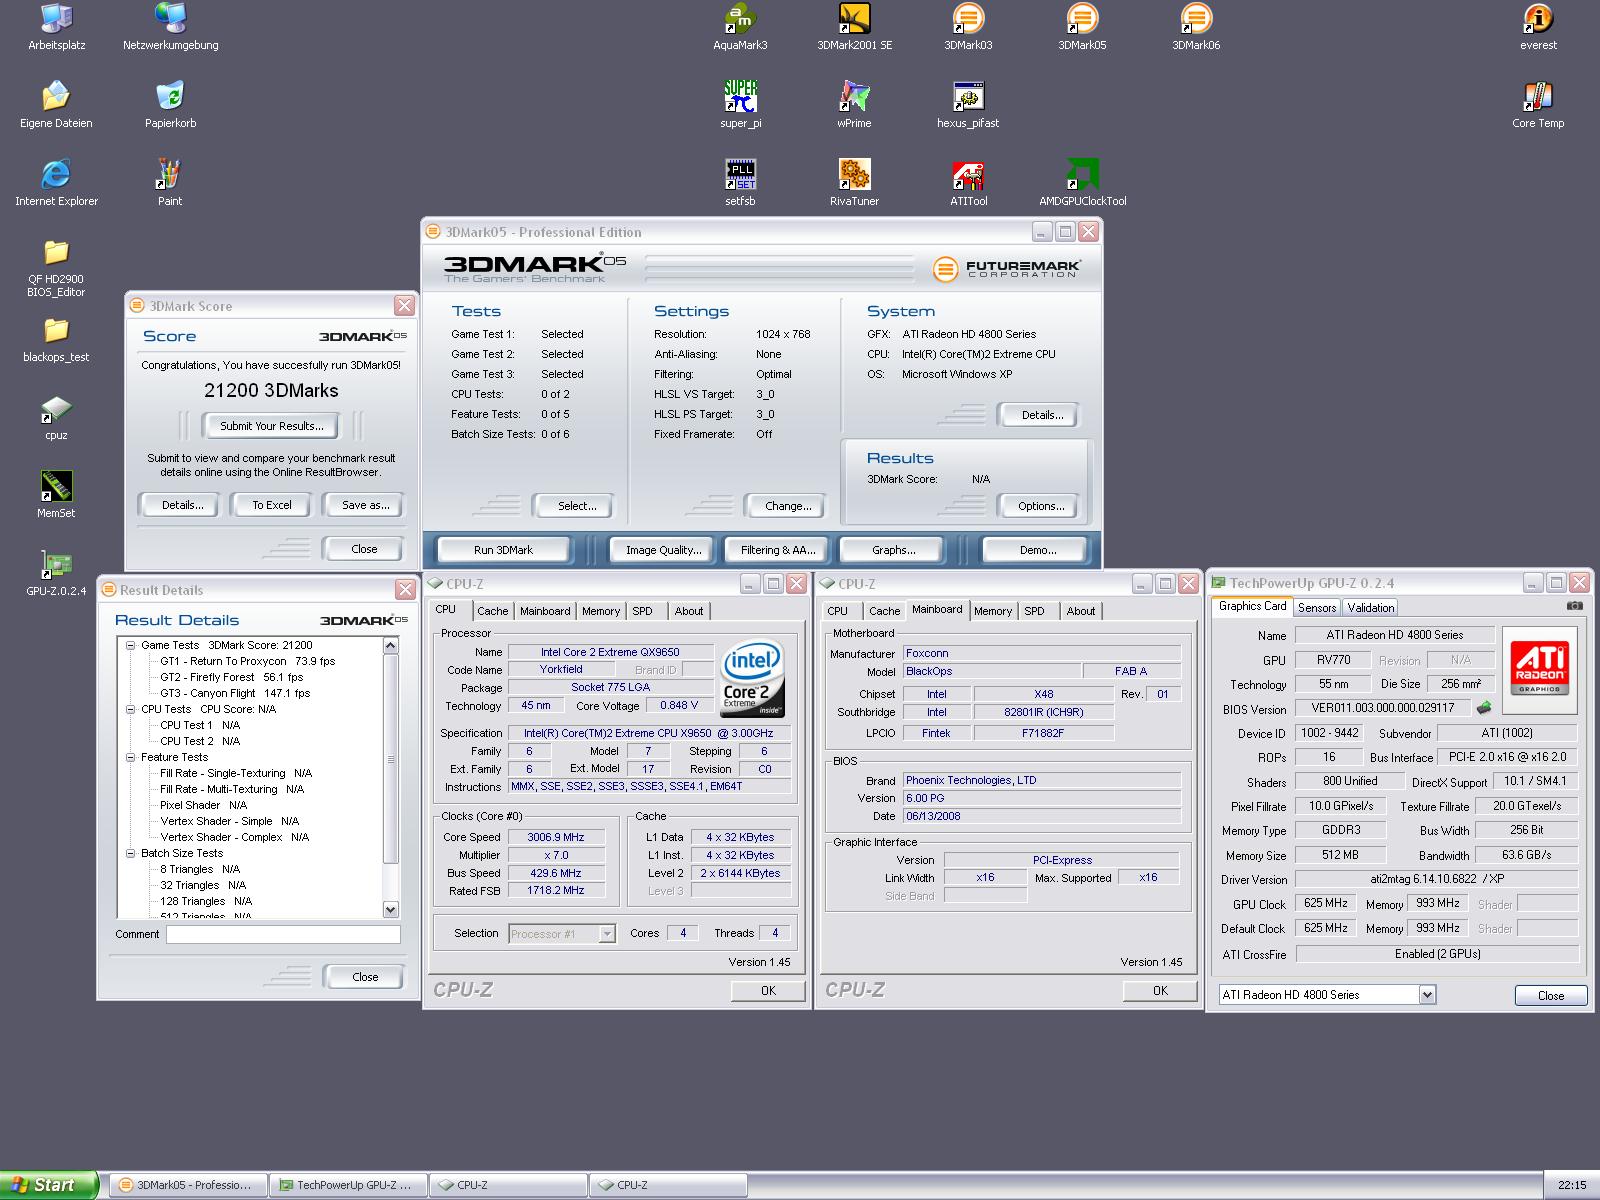Collapse the Batch Size Tests node
Screen dimensions: 1600x1200
(x=131, y=854)
